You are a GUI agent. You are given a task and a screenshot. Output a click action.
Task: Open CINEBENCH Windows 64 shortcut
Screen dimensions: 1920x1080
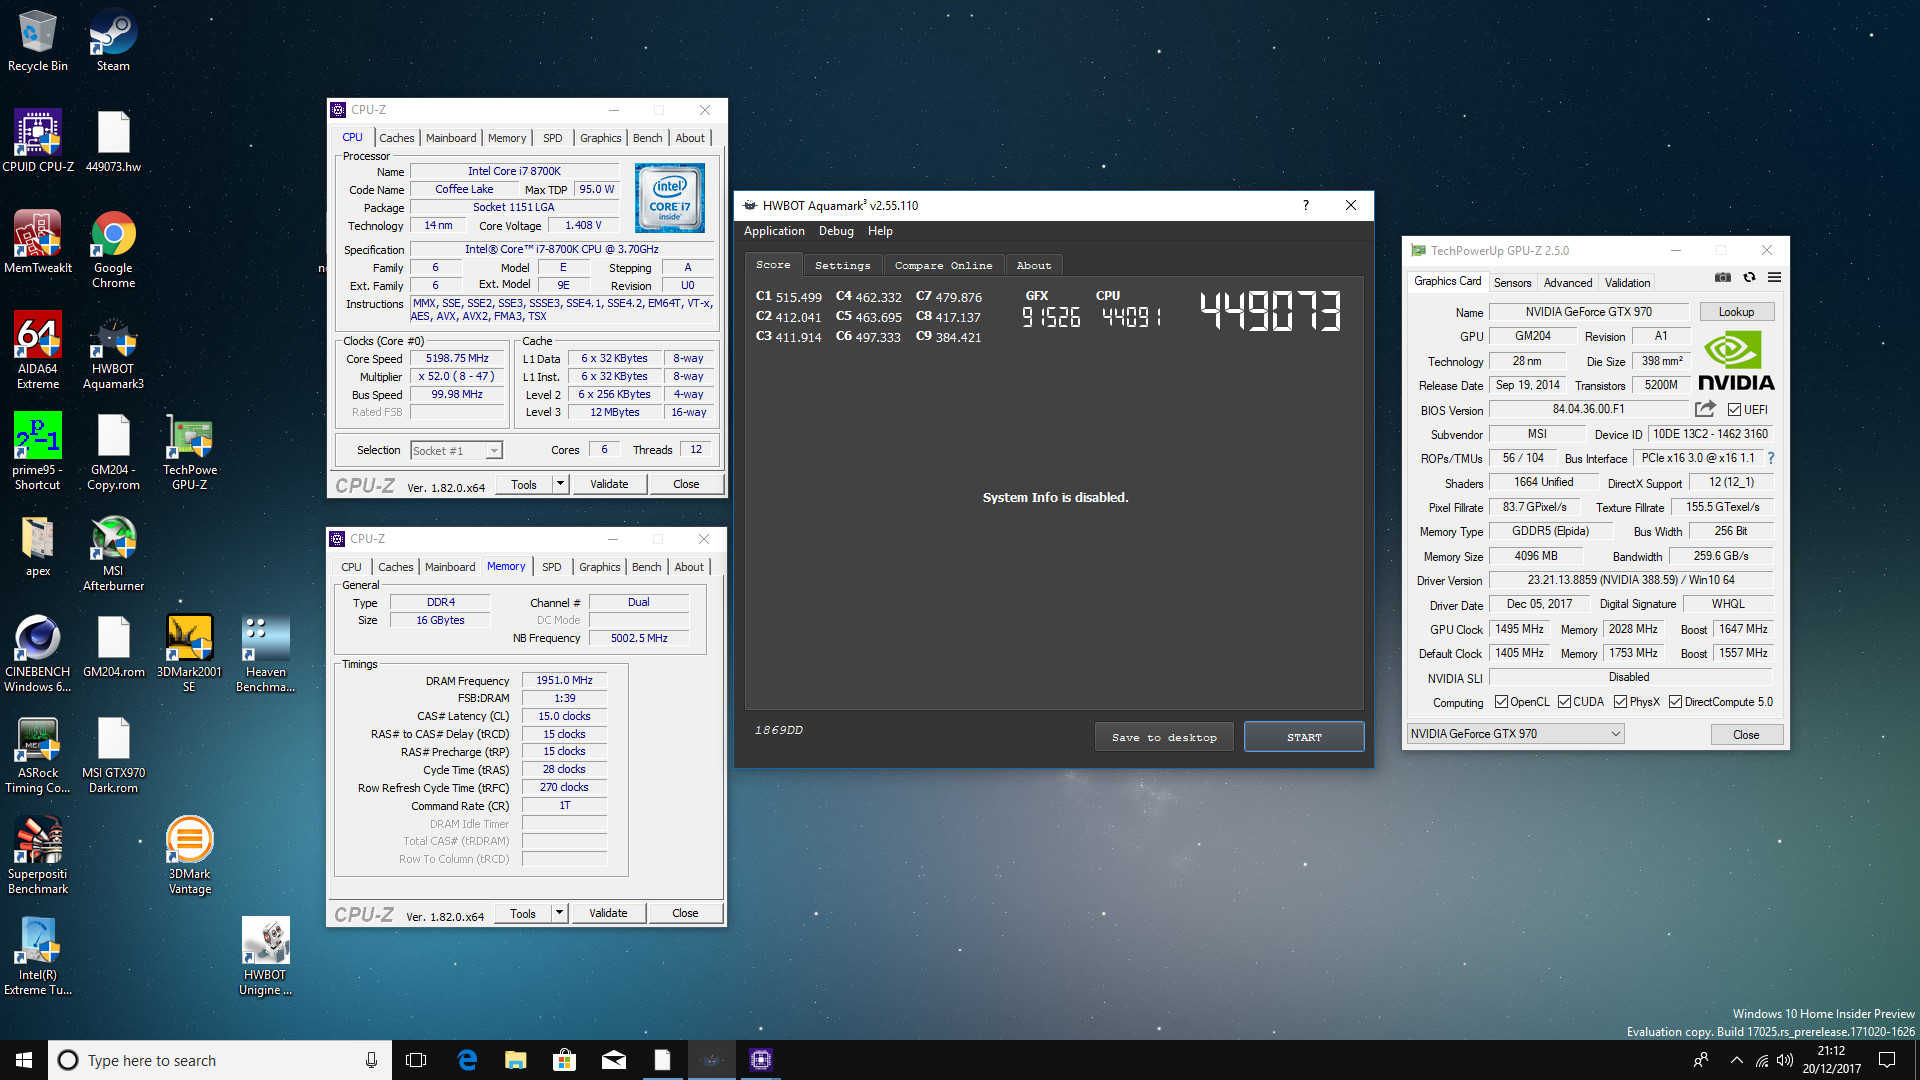(x=38, y=653)
